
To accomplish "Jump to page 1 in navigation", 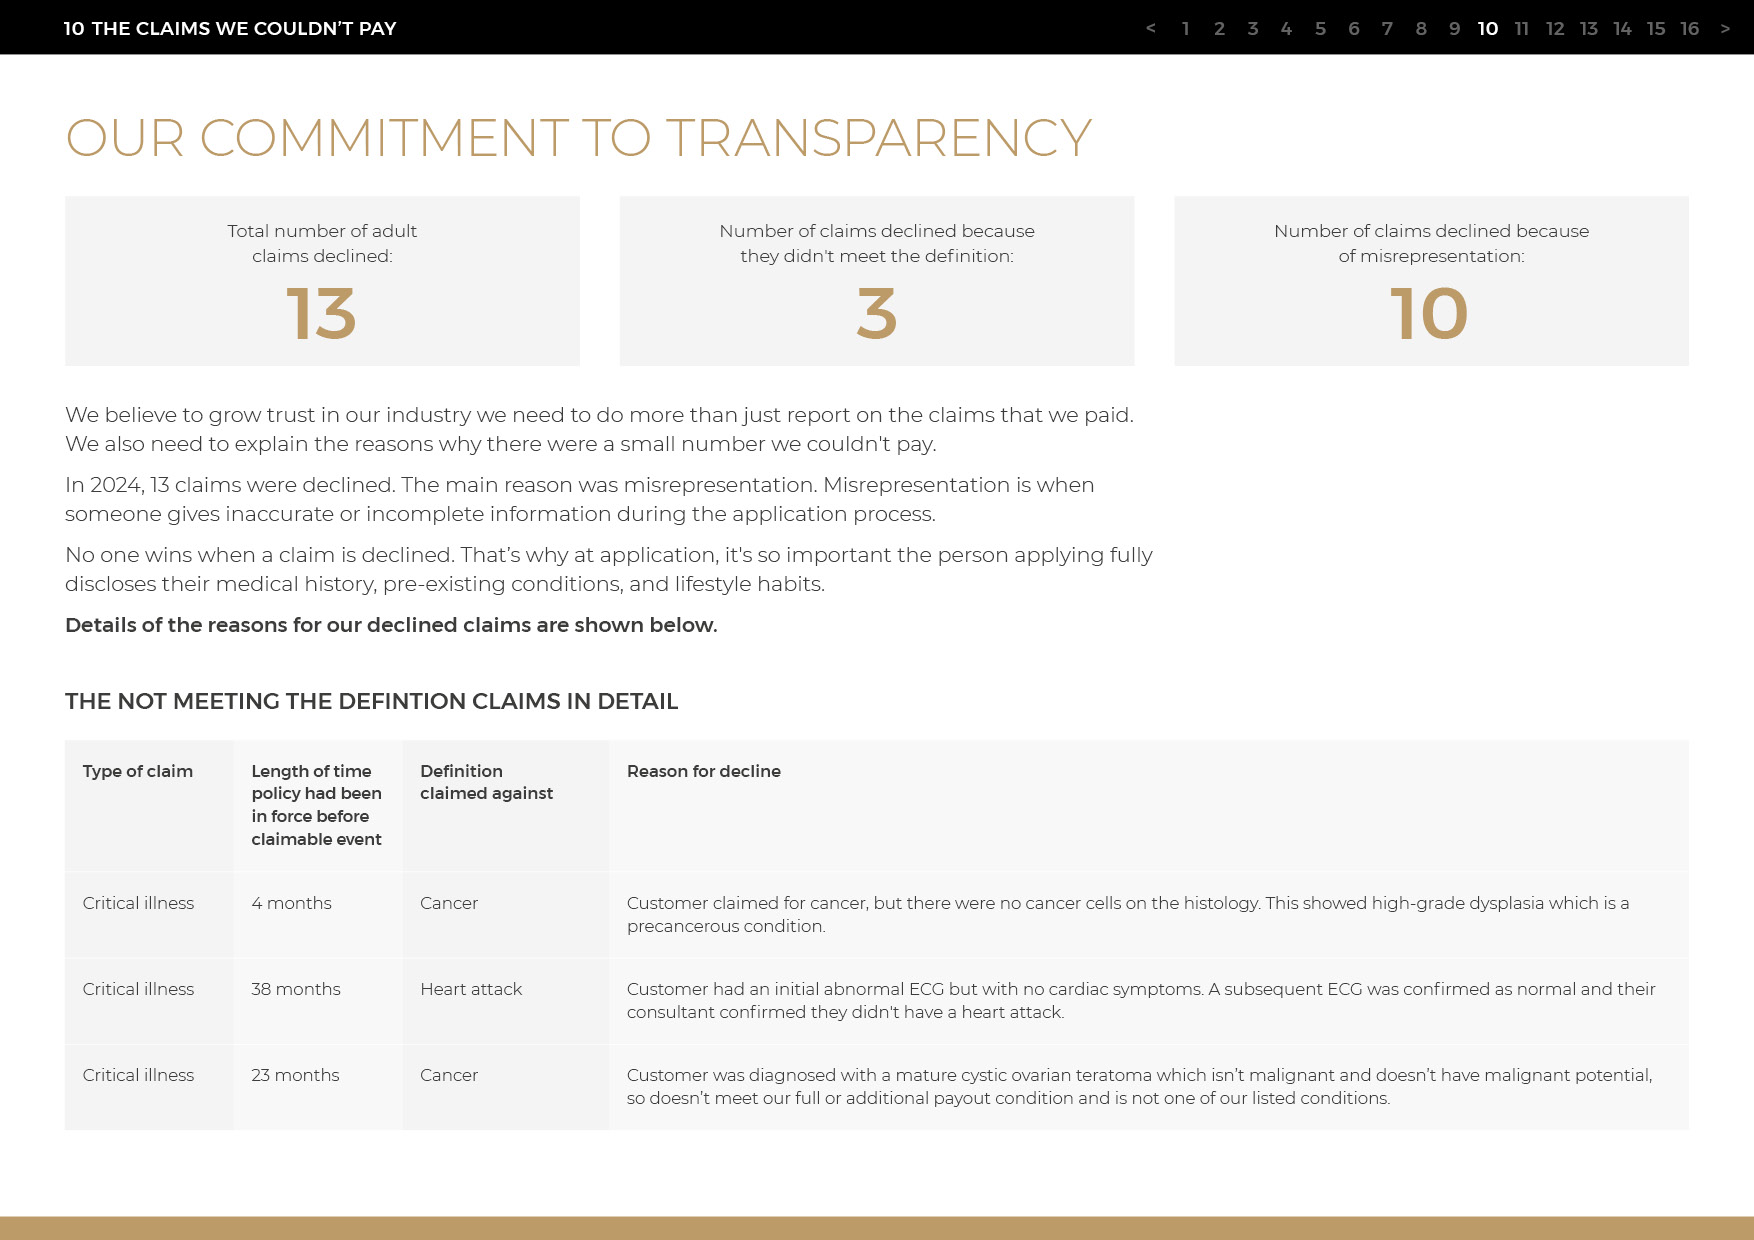I will [1185, 28].
